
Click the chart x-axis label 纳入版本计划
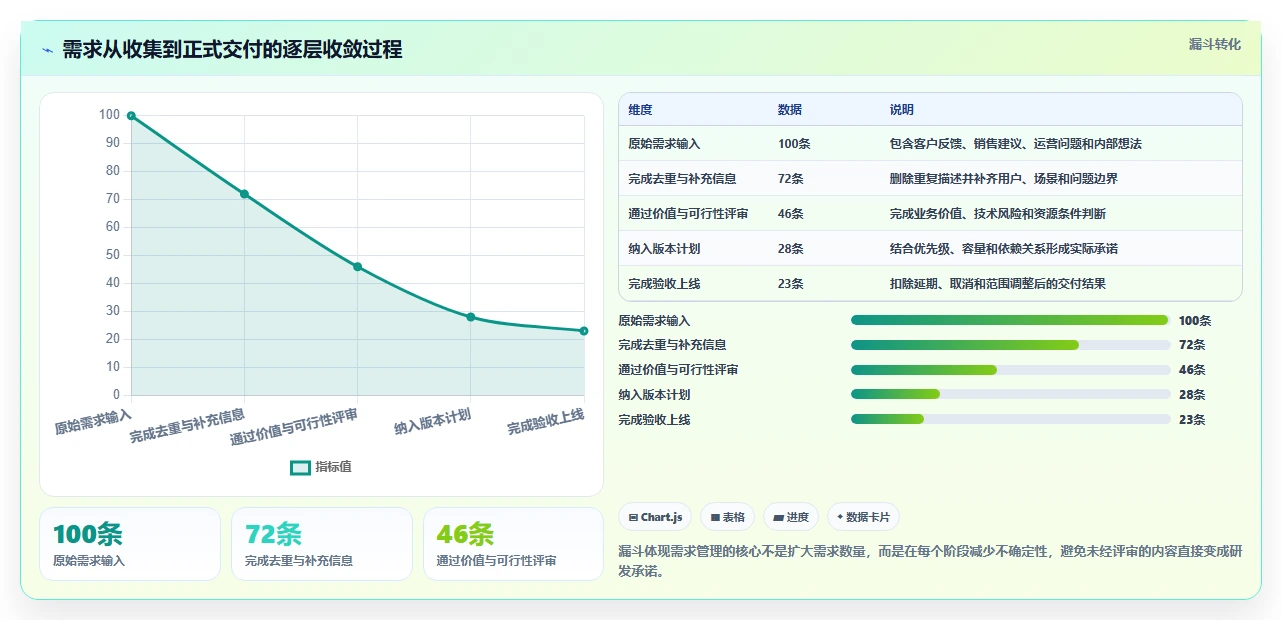(433, 420)
